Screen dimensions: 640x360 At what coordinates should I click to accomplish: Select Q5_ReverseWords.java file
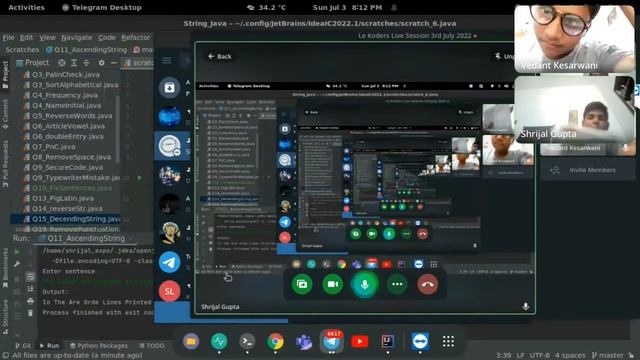(72, 116)
